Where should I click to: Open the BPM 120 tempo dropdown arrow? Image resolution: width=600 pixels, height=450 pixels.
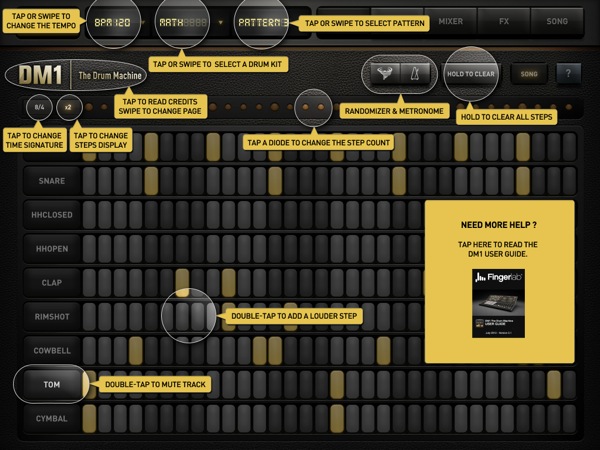(143, 22)
